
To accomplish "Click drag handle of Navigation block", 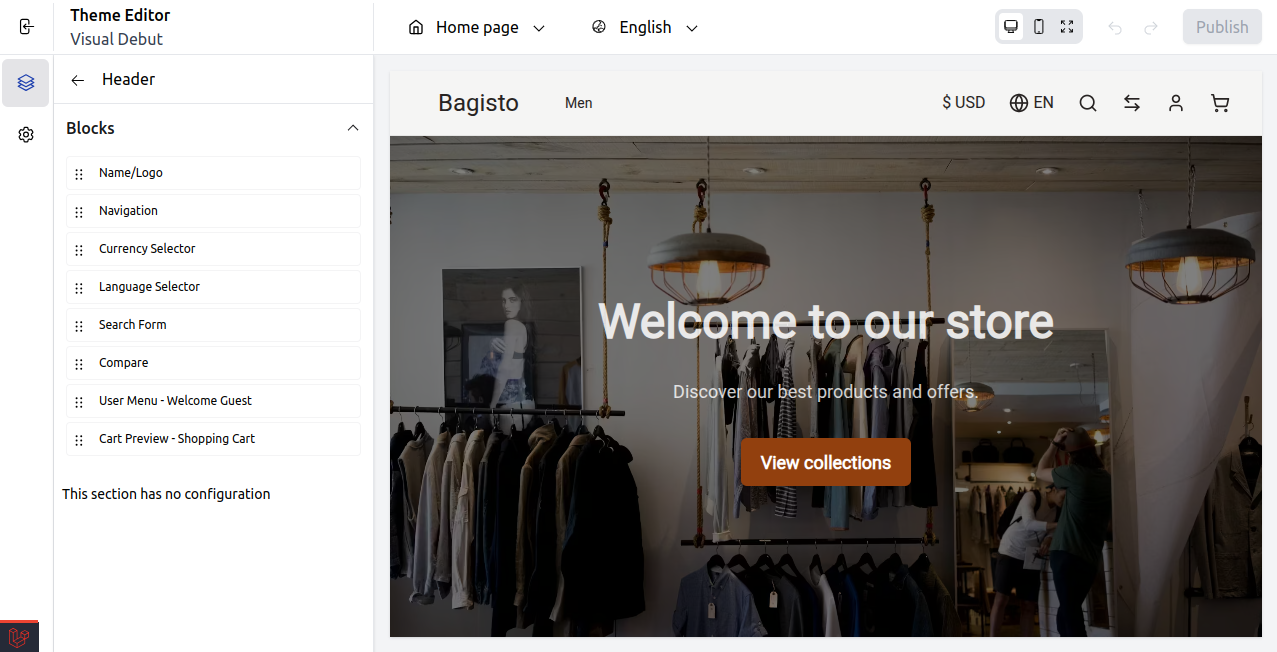I will [79, 212].
